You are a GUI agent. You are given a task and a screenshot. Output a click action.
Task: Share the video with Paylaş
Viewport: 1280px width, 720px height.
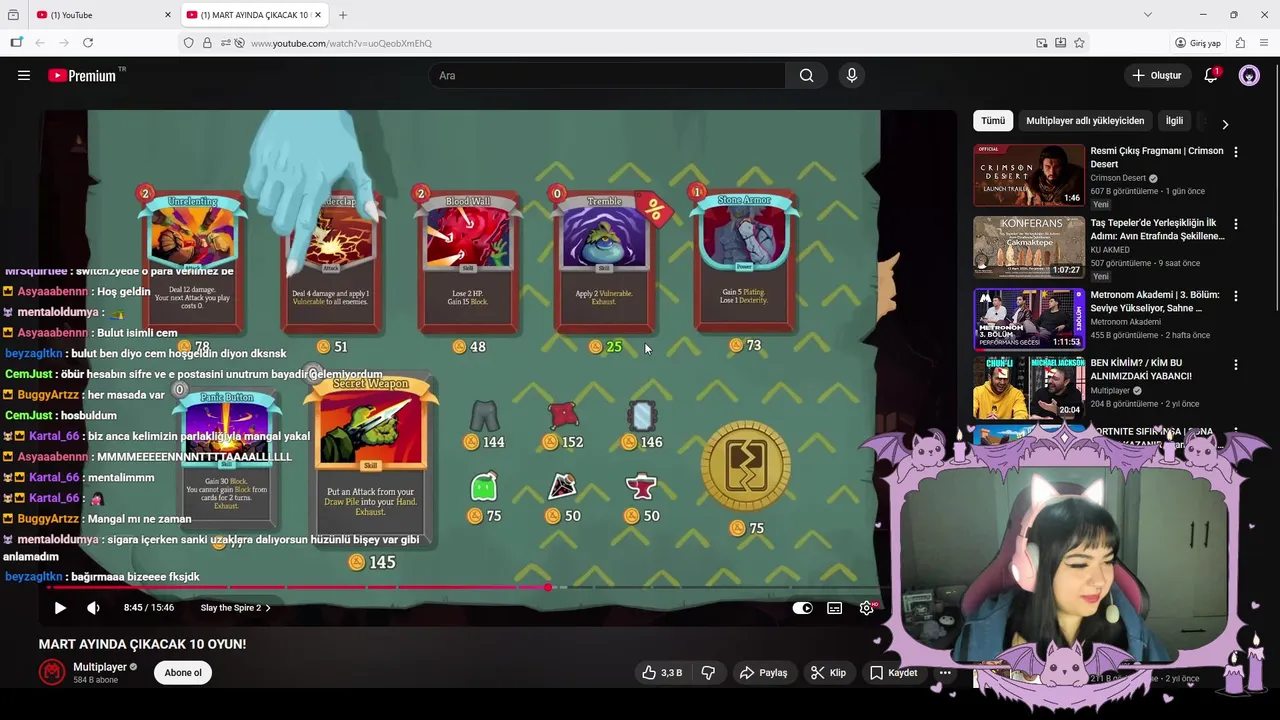(763, 673)
